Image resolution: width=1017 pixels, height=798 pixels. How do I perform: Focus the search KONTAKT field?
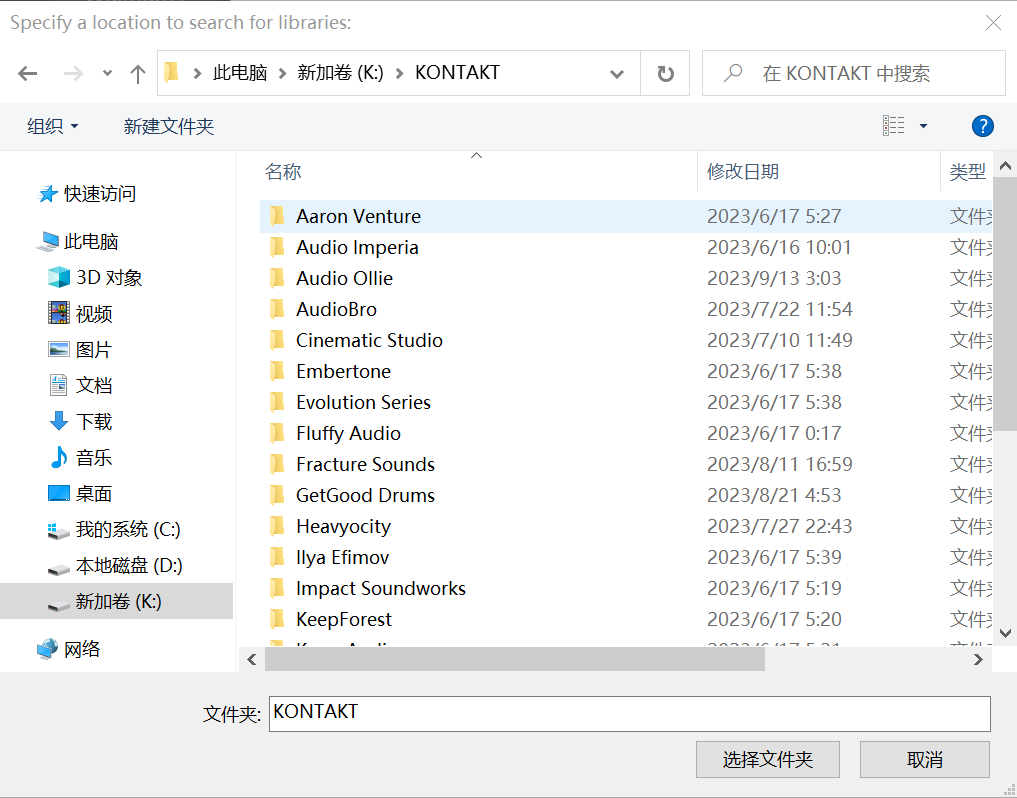point(854,73)
